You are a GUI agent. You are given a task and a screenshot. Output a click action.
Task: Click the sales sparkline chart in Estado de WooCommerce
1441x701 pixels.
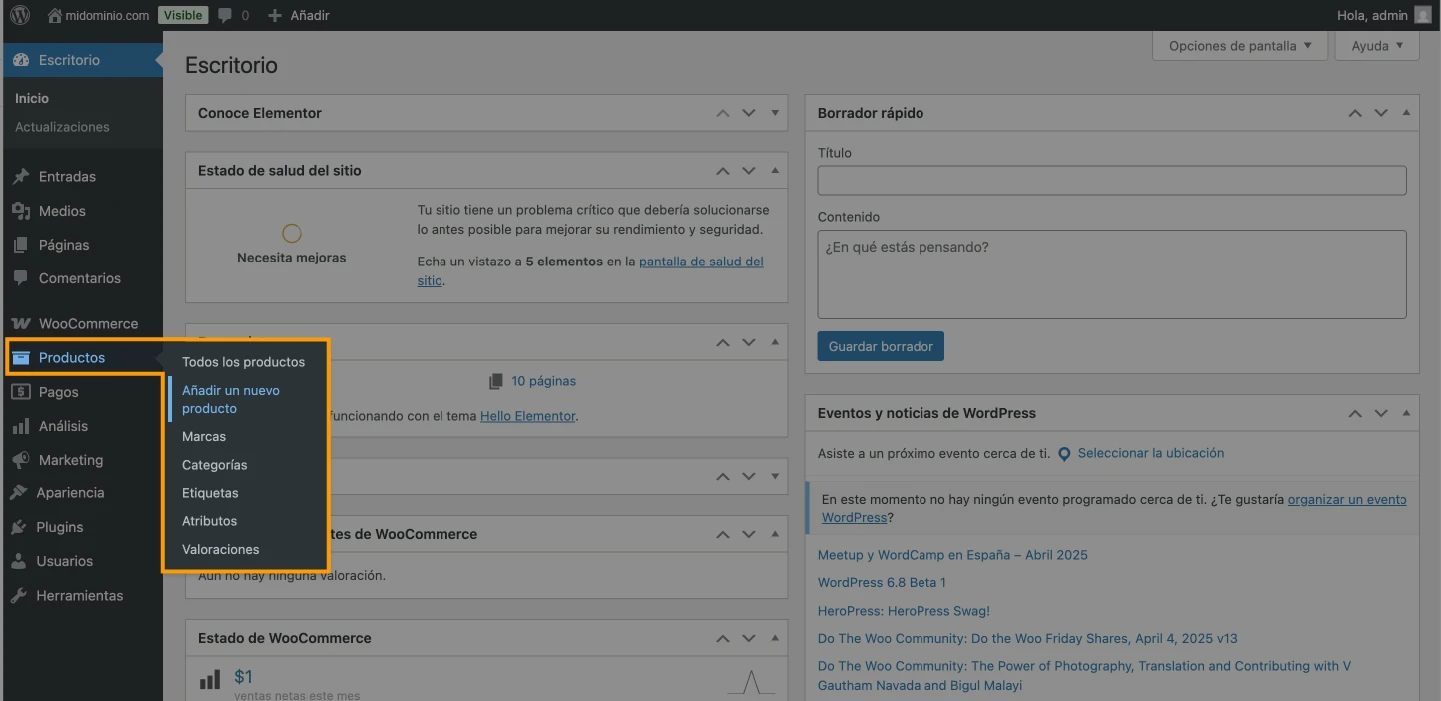[x=752, y=682]
